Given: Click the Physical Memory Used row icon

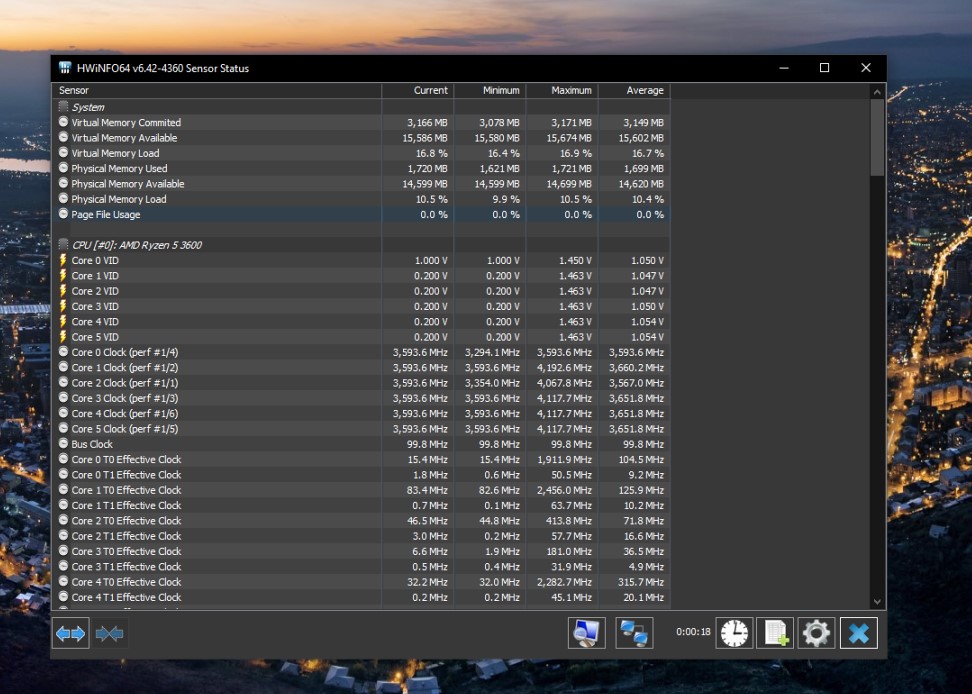Looking at the screenshot, I should pyautogui.click(x=63, y=168).
